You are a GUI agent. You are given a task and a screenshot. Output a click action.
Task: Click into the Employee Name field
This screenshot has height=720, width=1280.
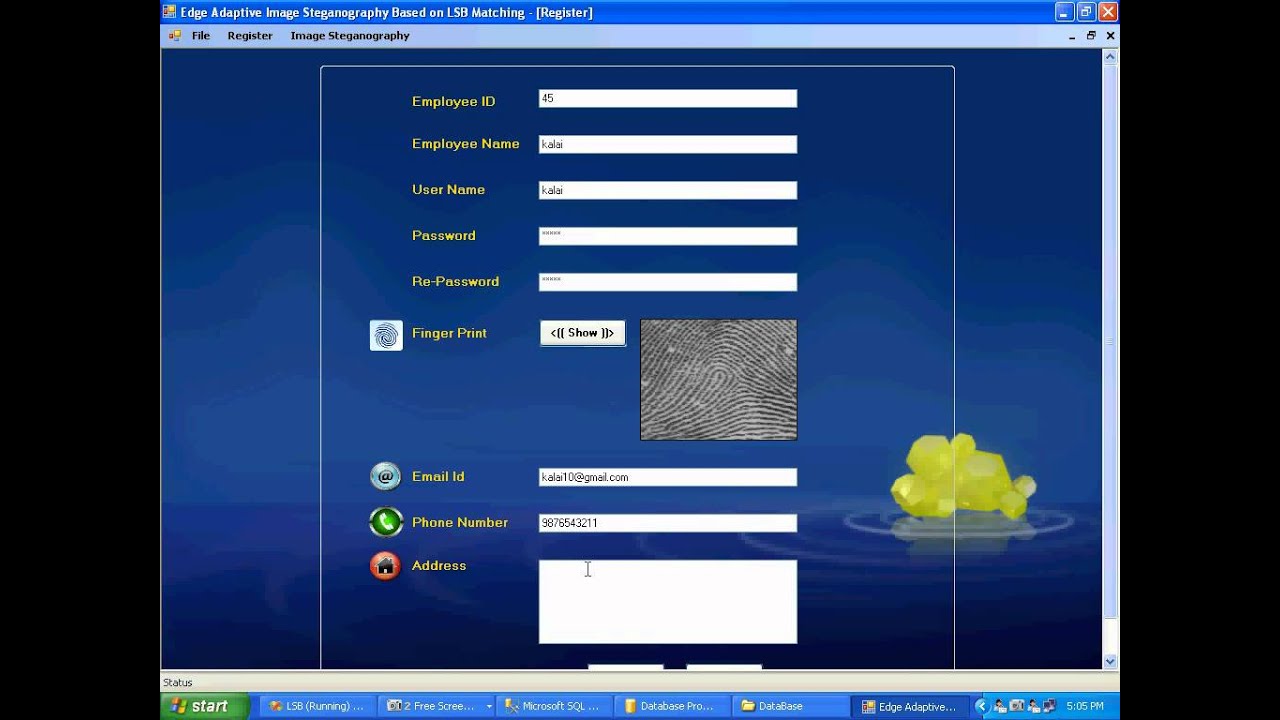coord(668,144)
